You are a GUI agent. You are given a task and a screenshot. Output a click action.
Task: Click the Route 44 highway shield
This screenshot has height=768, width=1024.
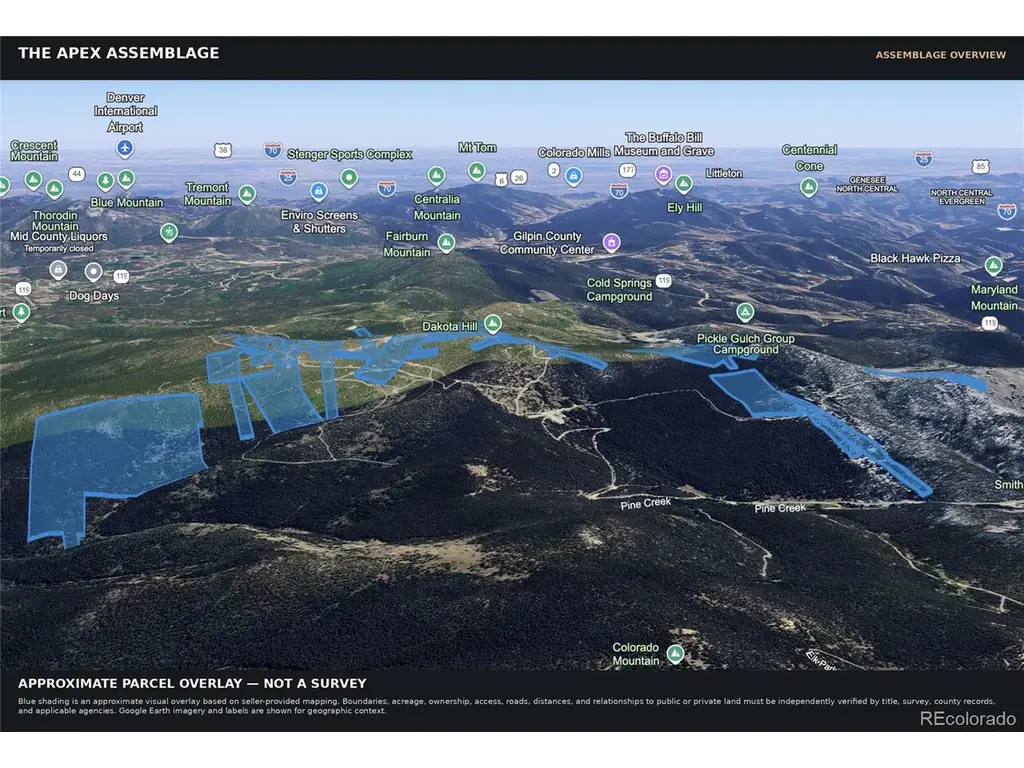(x=77, y=174)
